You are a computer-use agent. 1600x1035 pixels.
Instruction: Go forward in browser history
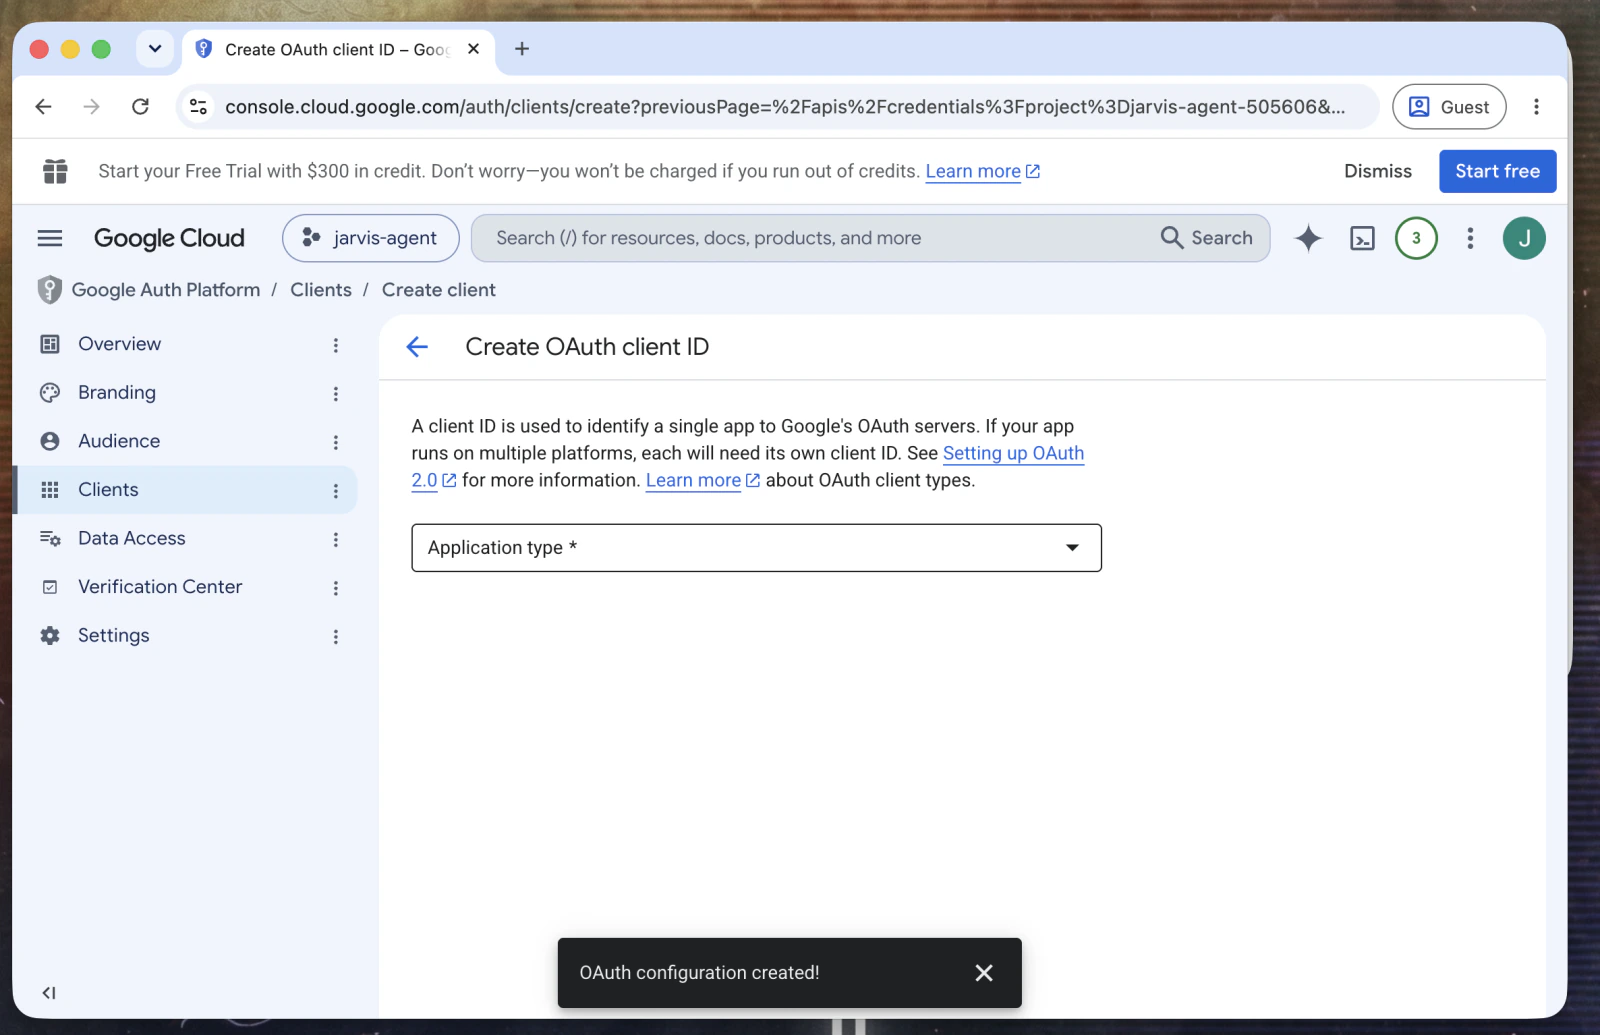(91, 107)
